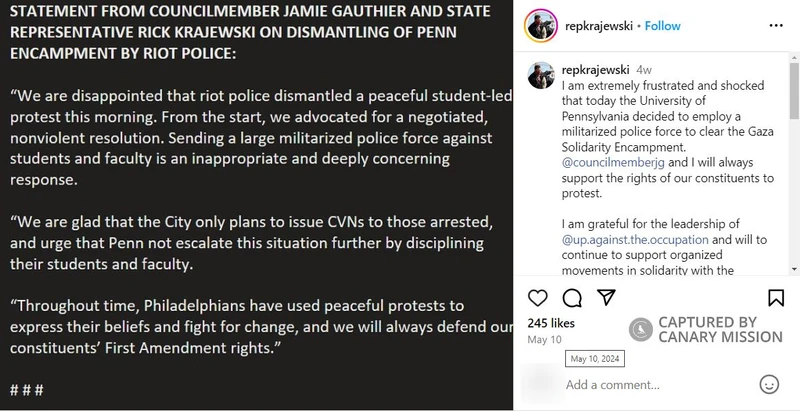Save the post with the bookmark icon
This screenshot has width=800, height=411.
(x=776, y=298)
